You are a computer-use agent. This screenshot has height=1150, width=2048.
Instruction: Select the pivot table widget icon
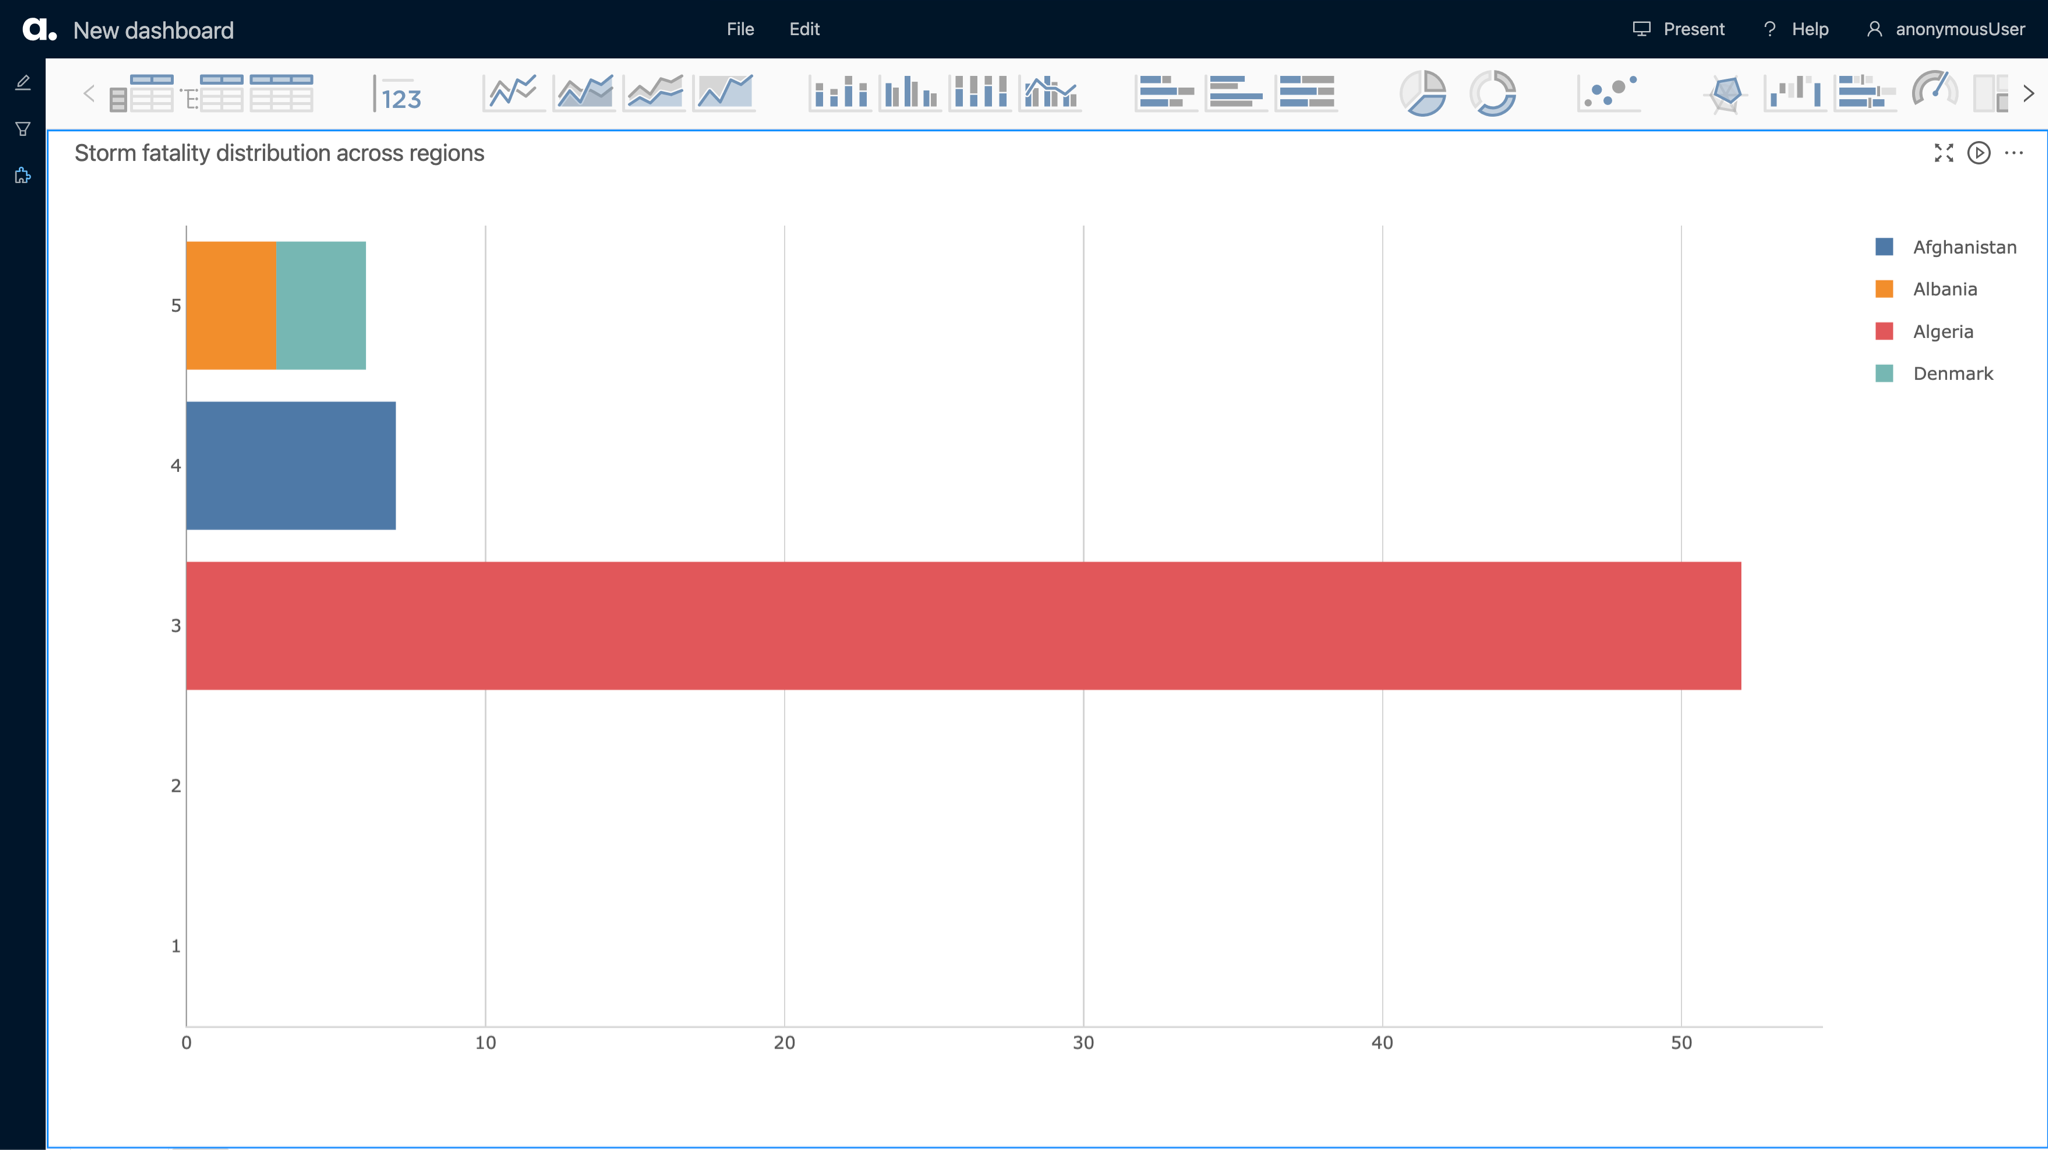[141, 93]
